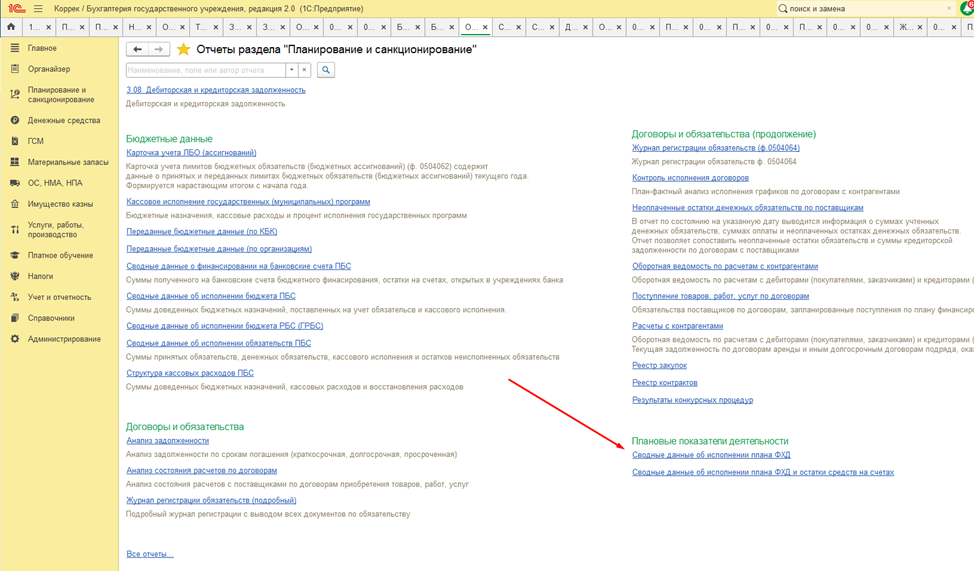This screenshot has width=974, height=571.
Task: Open Органайзер section in sidebar
Action: pos(49,69)
